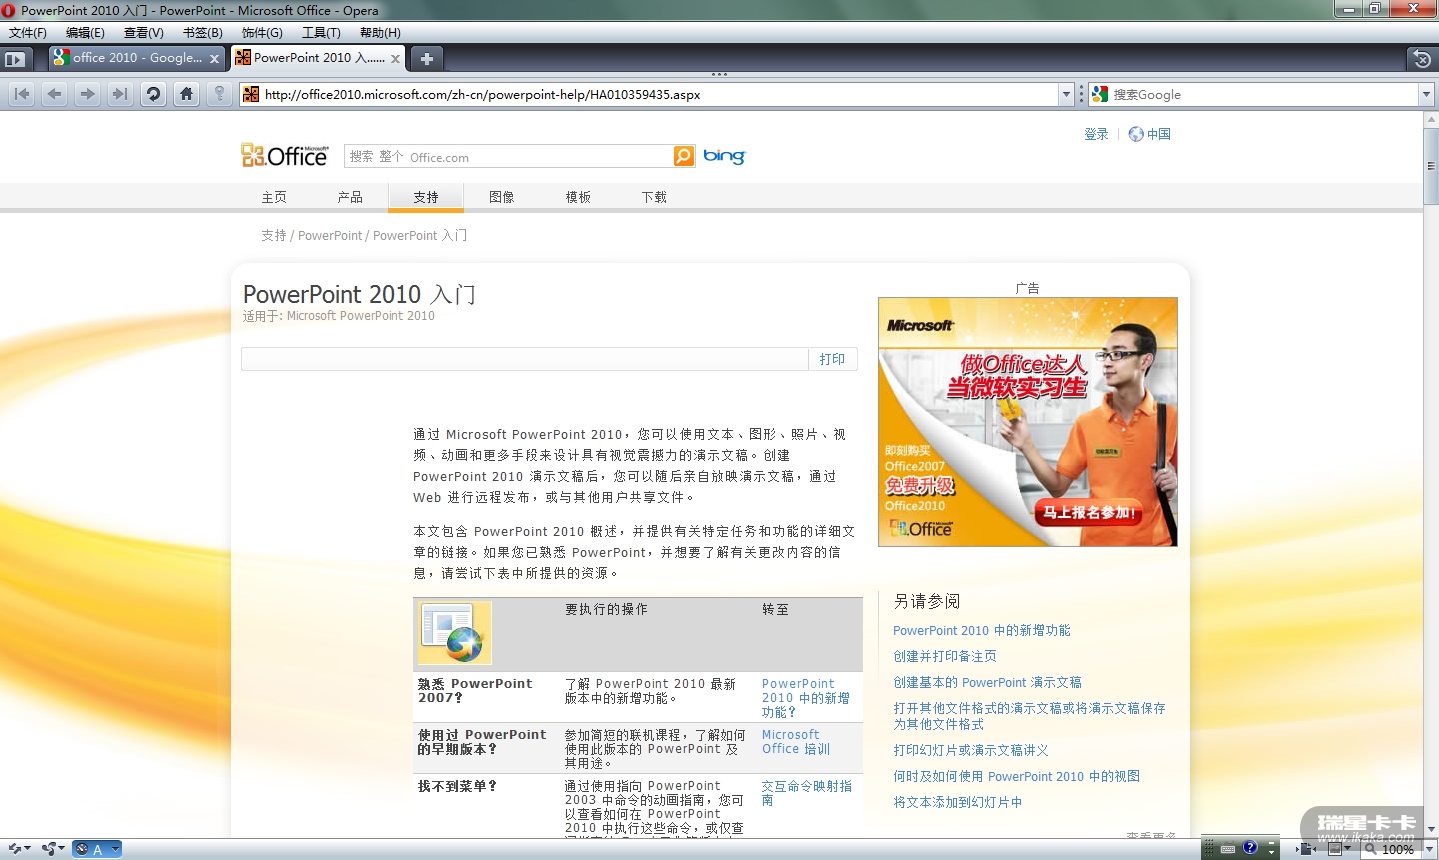
Task: Click the Google icon in the search field
Action: pyautogui.click(x=1100, y=94)
